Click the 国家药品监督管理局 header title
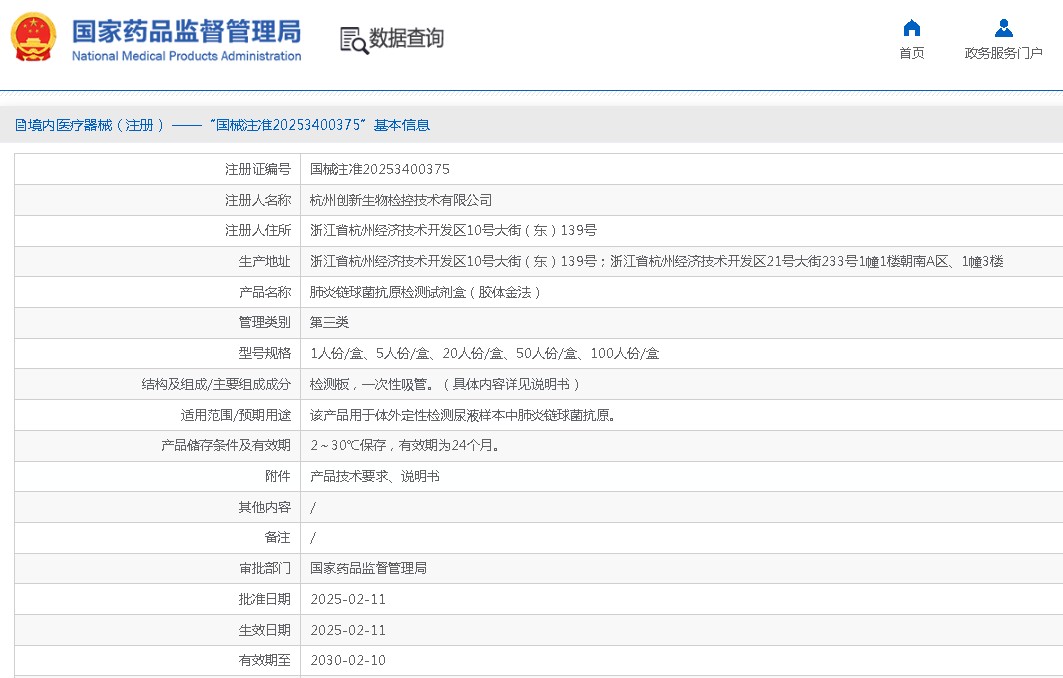Screen dimensions: 1063x678 point(186,32)
